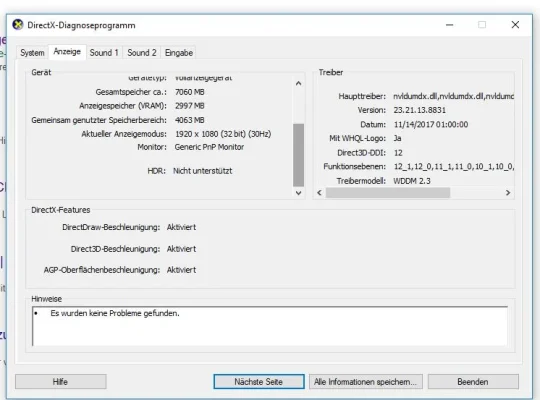
Task: Click the VRAM value 2997 MB
Action: pyautogui.click(x=189, y=106)
